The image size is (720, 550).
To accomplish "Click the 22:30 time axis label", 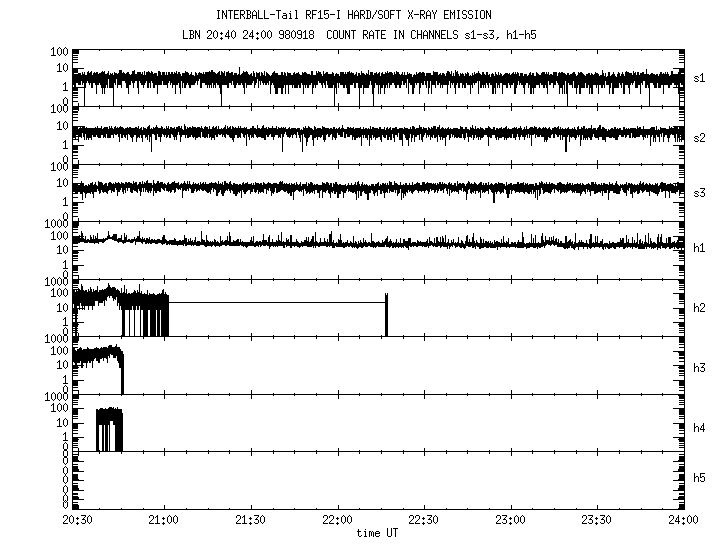I will pos(424,520).
